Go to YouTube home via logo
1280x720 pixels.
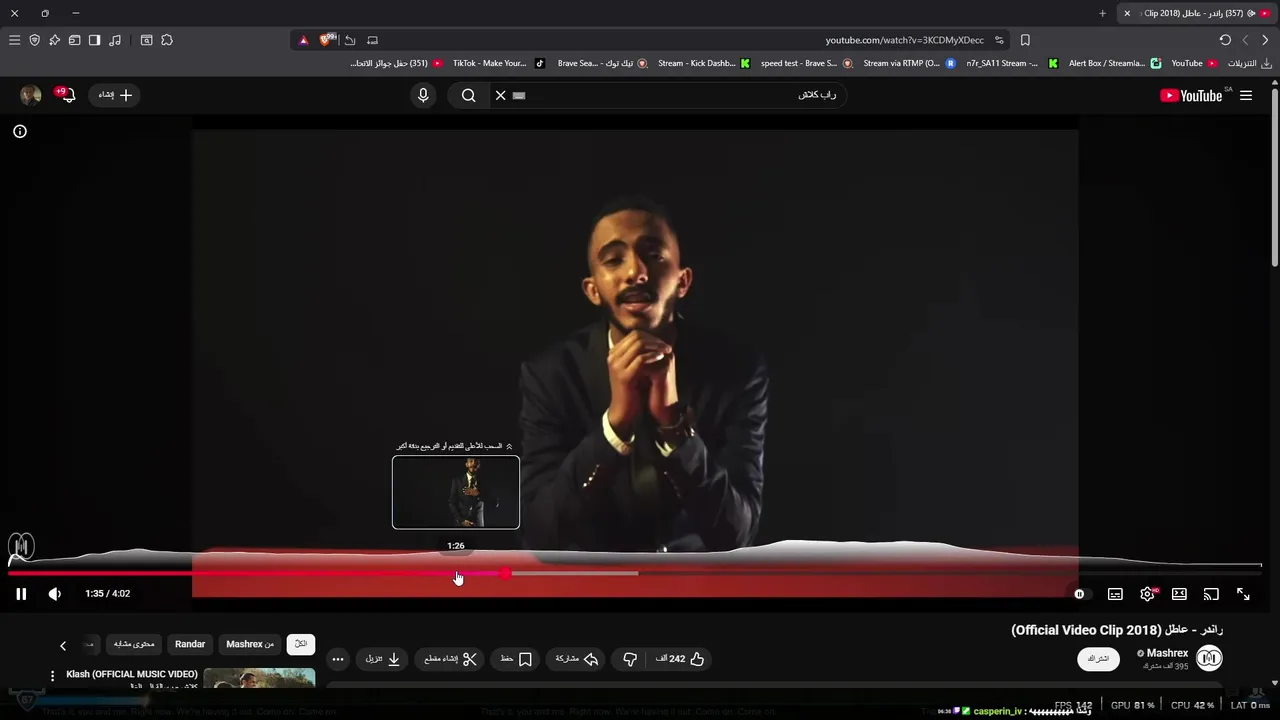coord(1191,95)
